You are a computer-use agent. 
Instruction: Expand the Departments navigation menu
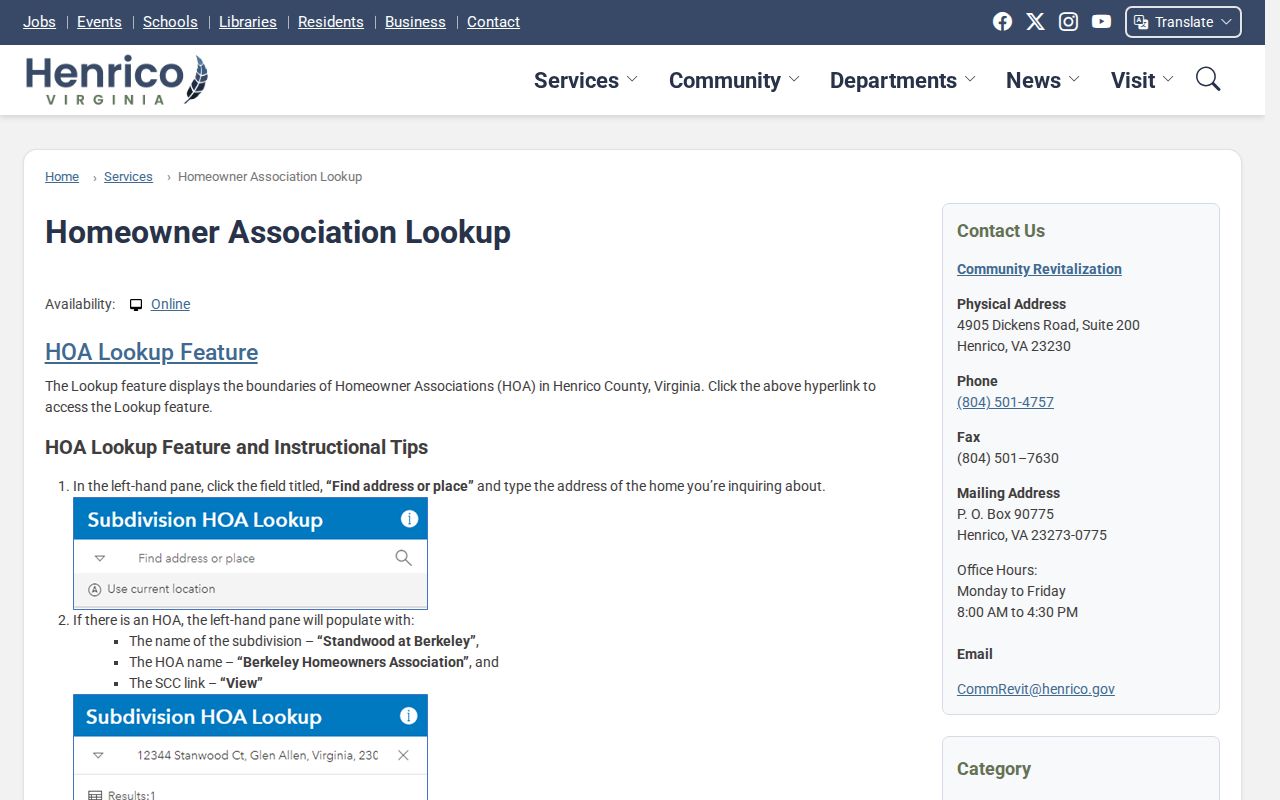[x=903, y=80]
